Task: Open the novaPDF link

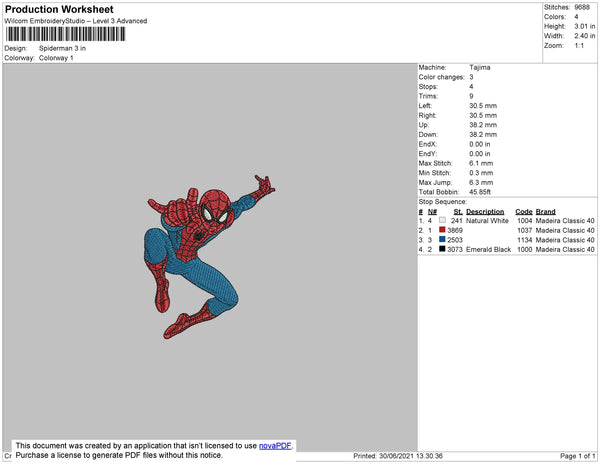Action: pos(275,446)
